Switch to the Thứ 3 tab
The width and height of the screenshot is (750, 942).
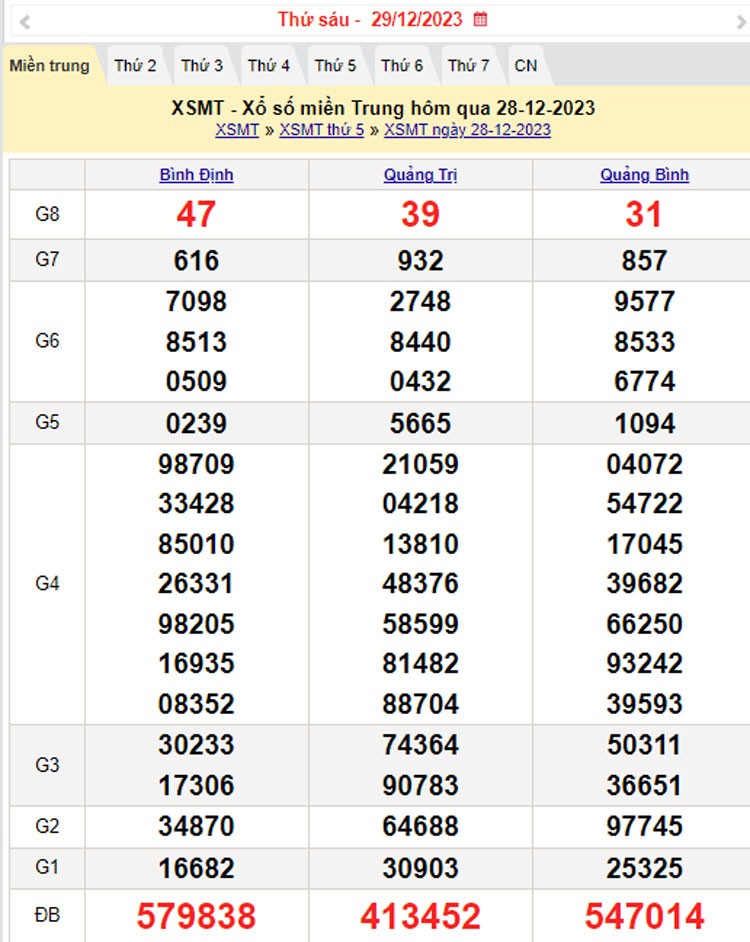(202, 66)
